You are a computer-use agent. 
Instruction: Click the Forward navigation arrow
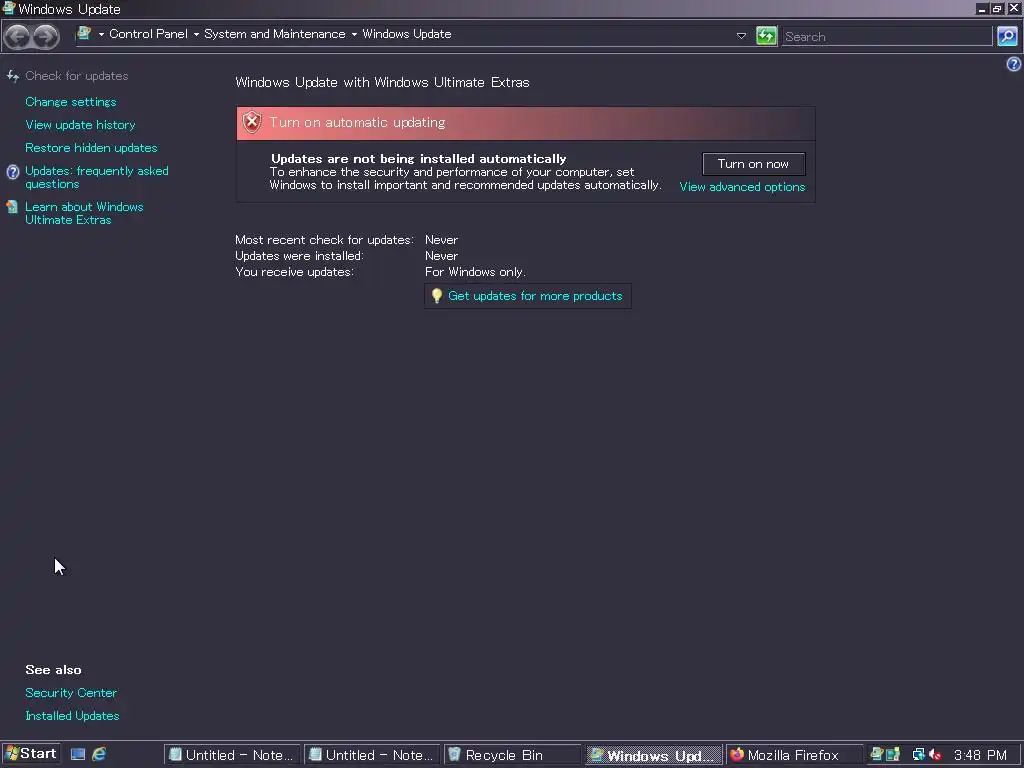(x=45, y=37)
